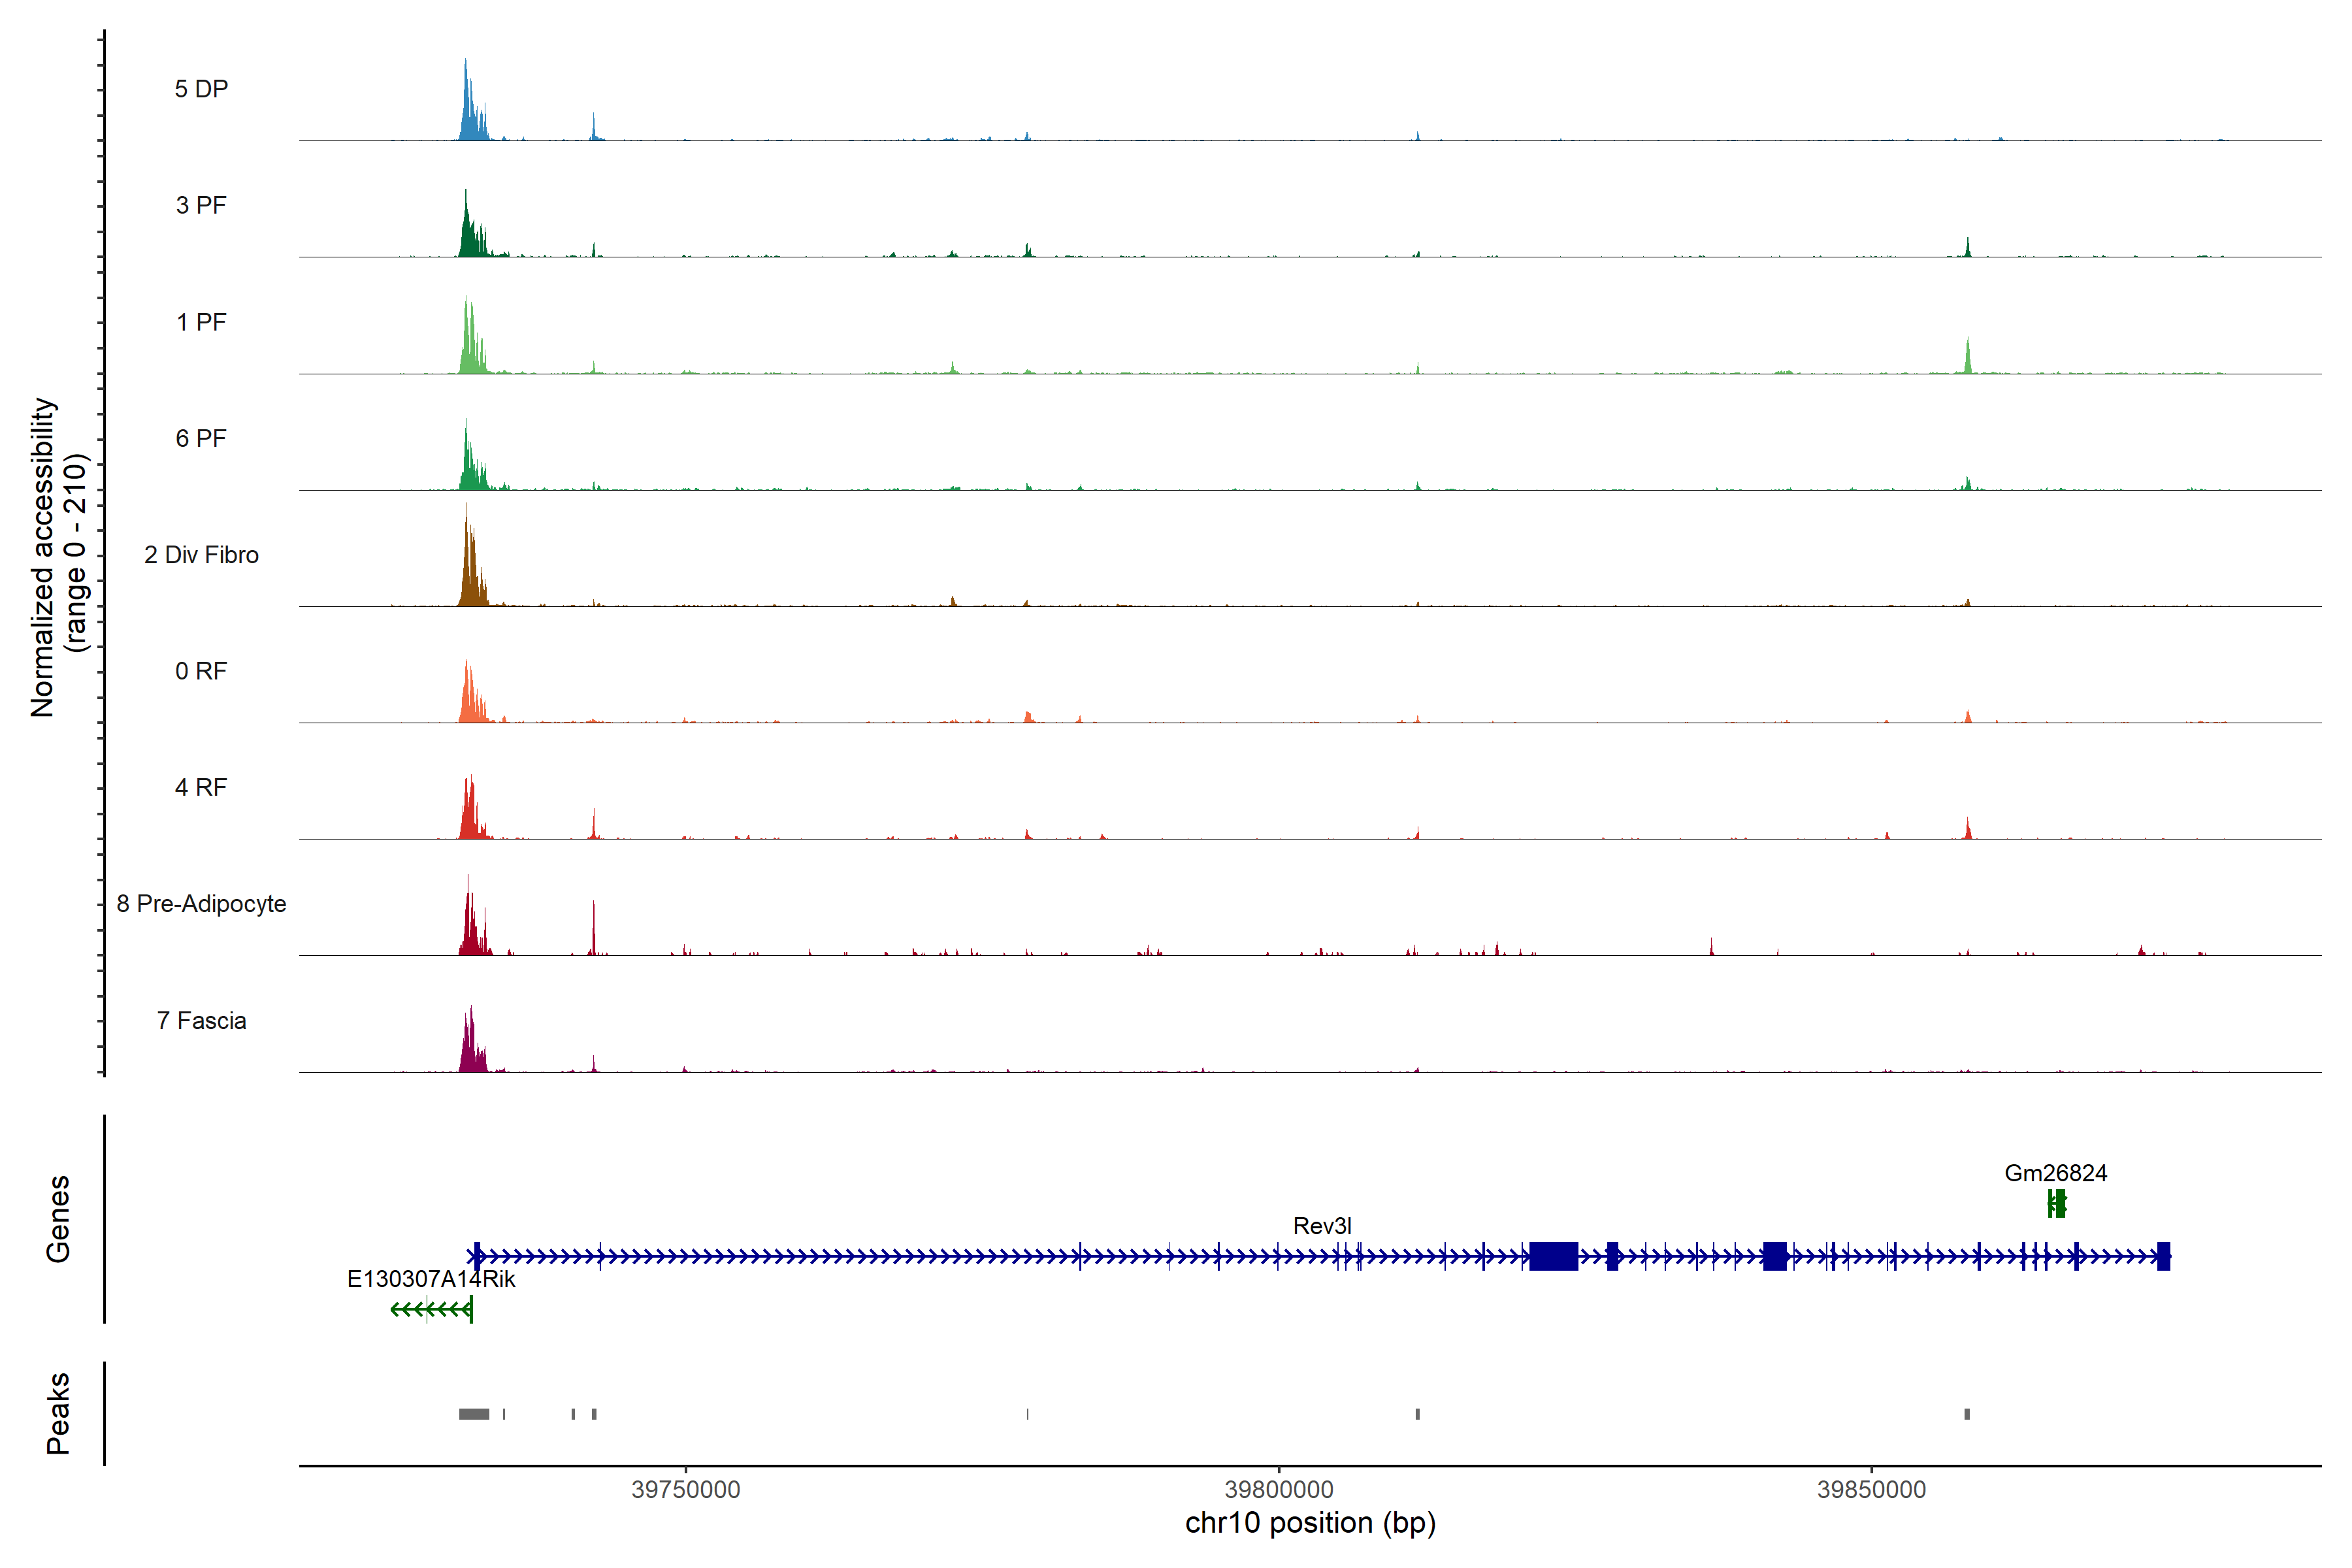2352x1568 pixels.
Task: Click the 1 PF track label
Action: pos(201,322)
